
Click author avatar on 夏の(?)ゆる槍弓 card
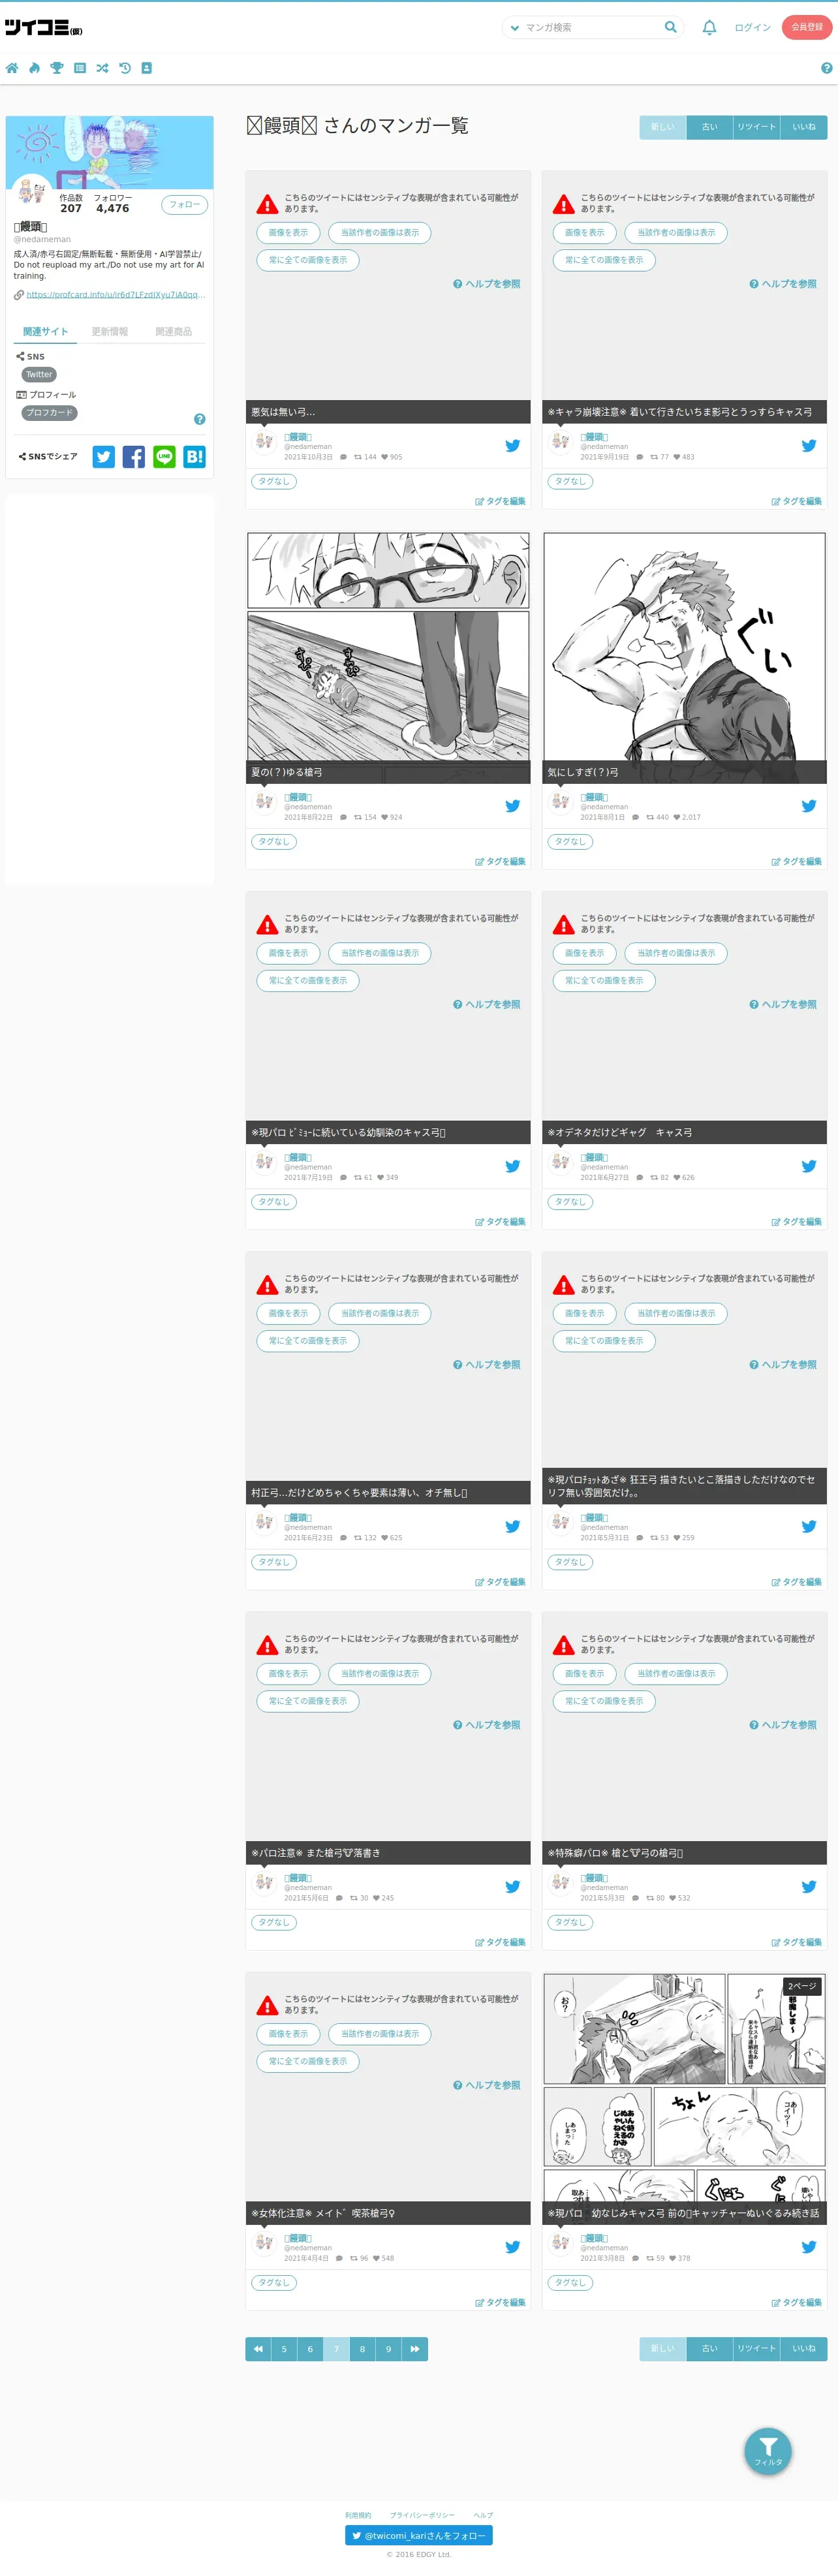(264, 801)
